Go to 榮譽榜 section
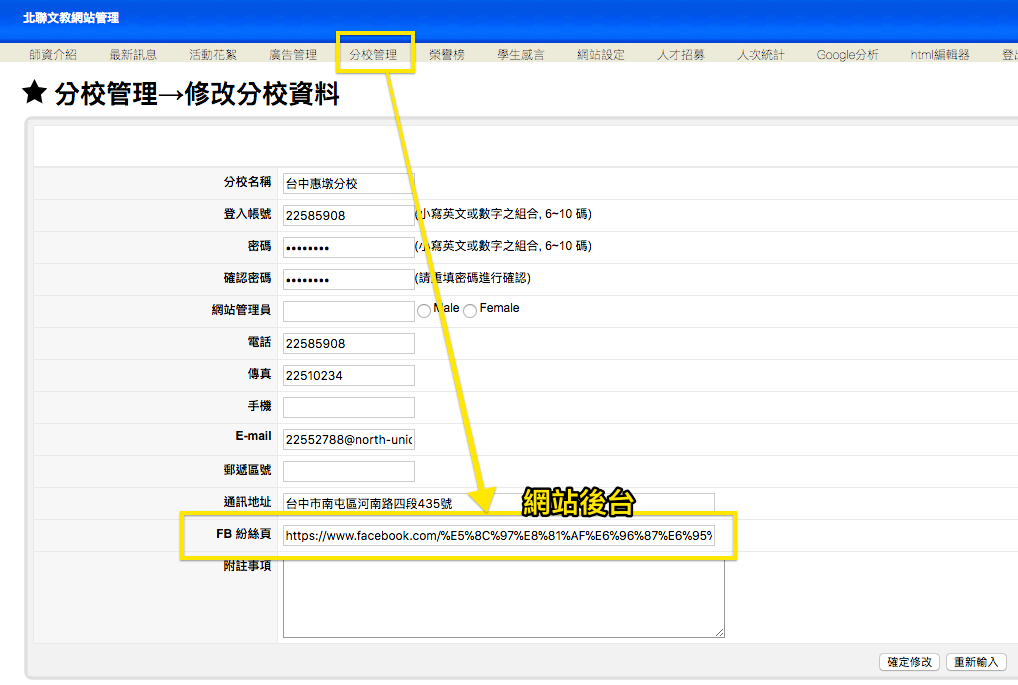 point(446,55)
